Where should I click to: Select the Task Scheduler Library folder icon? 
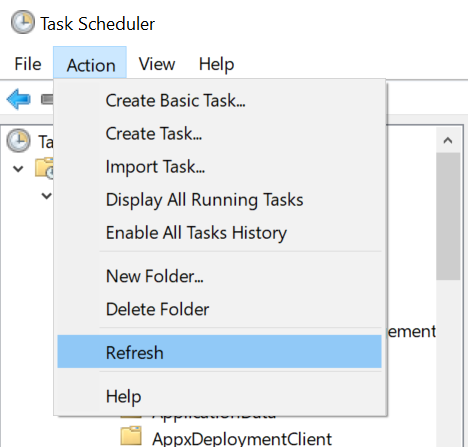pos(44,168)
